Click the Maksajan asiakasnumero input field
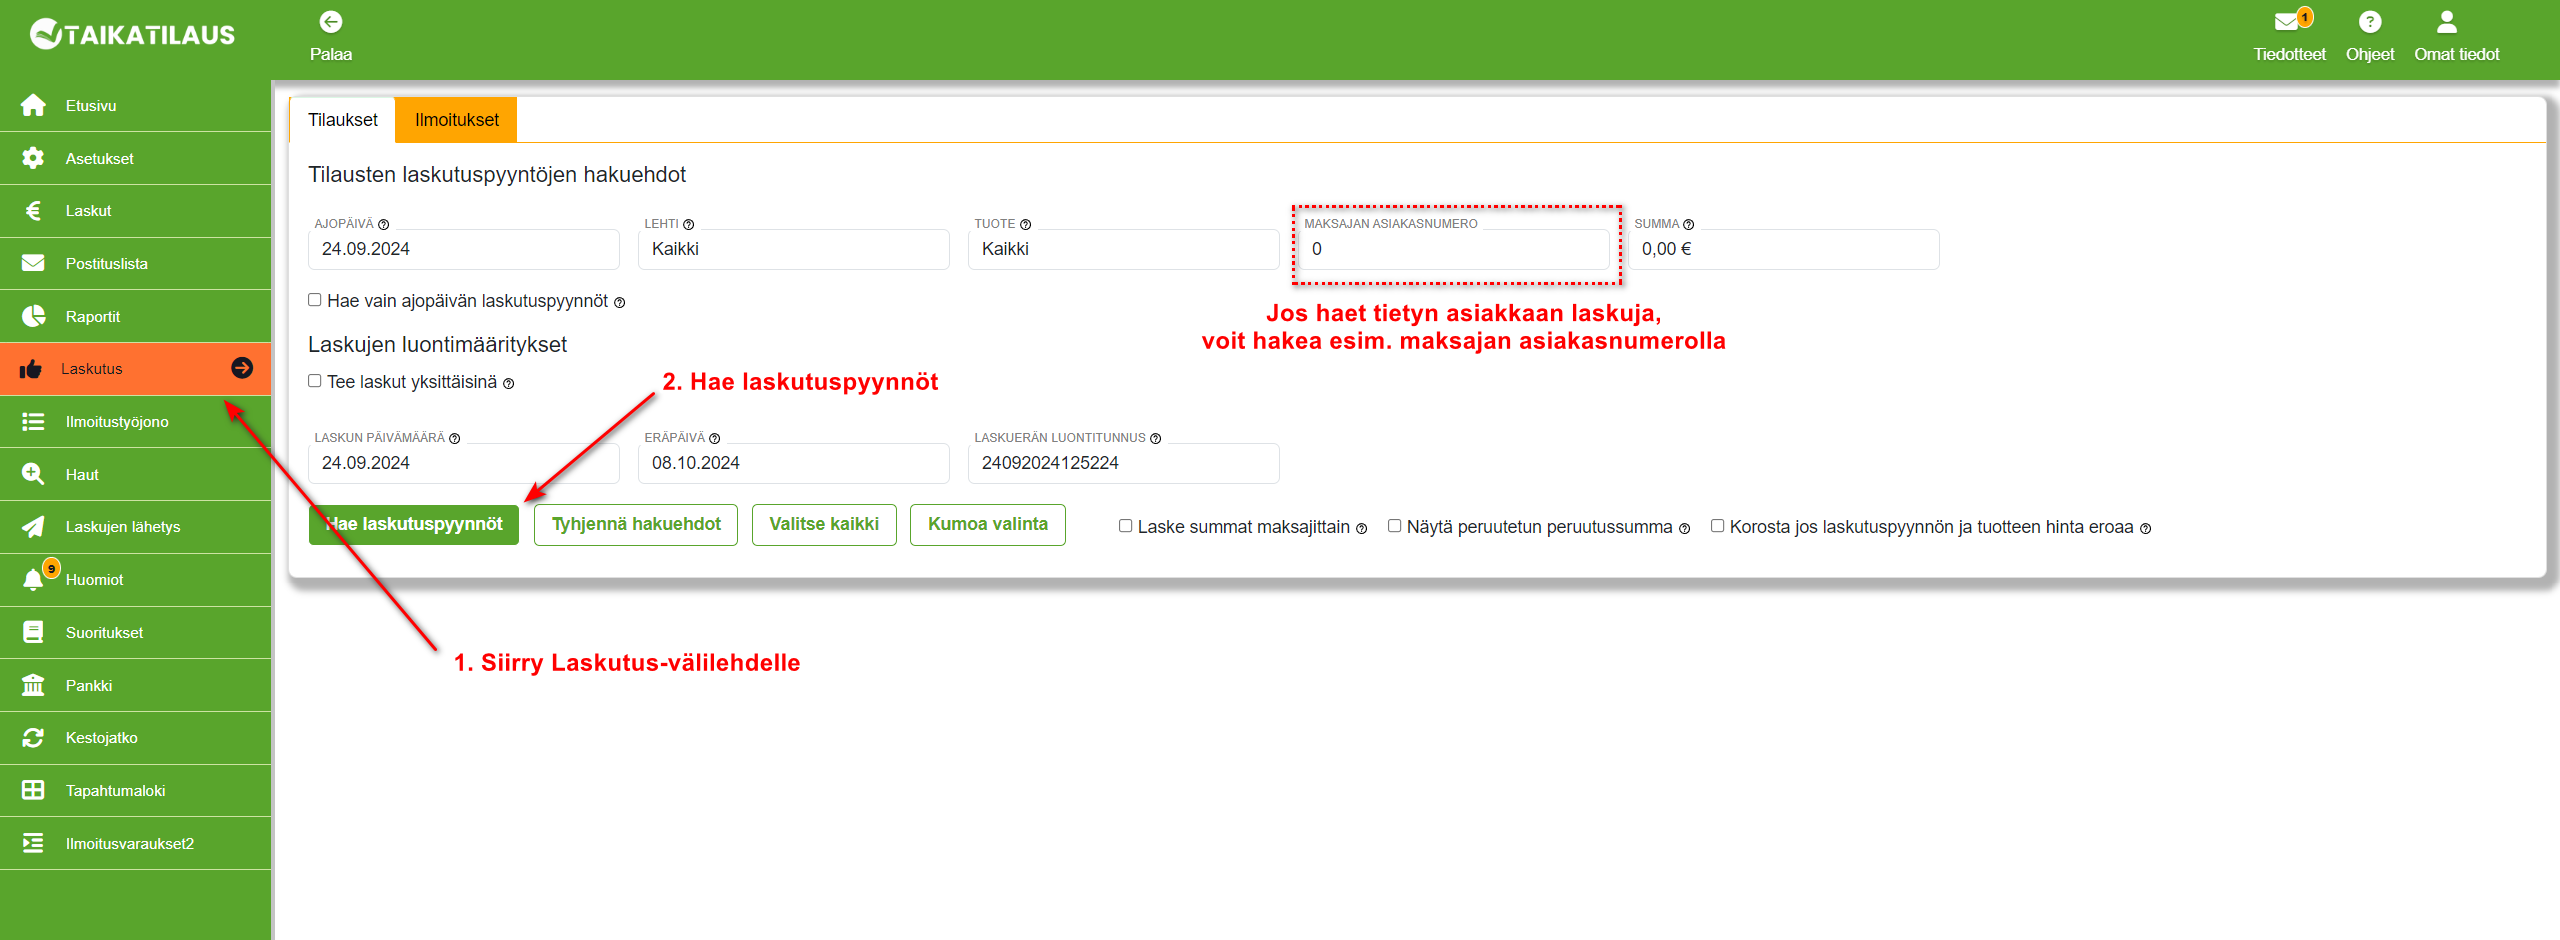This screenshot has height=940, width=2560. 1454,249
